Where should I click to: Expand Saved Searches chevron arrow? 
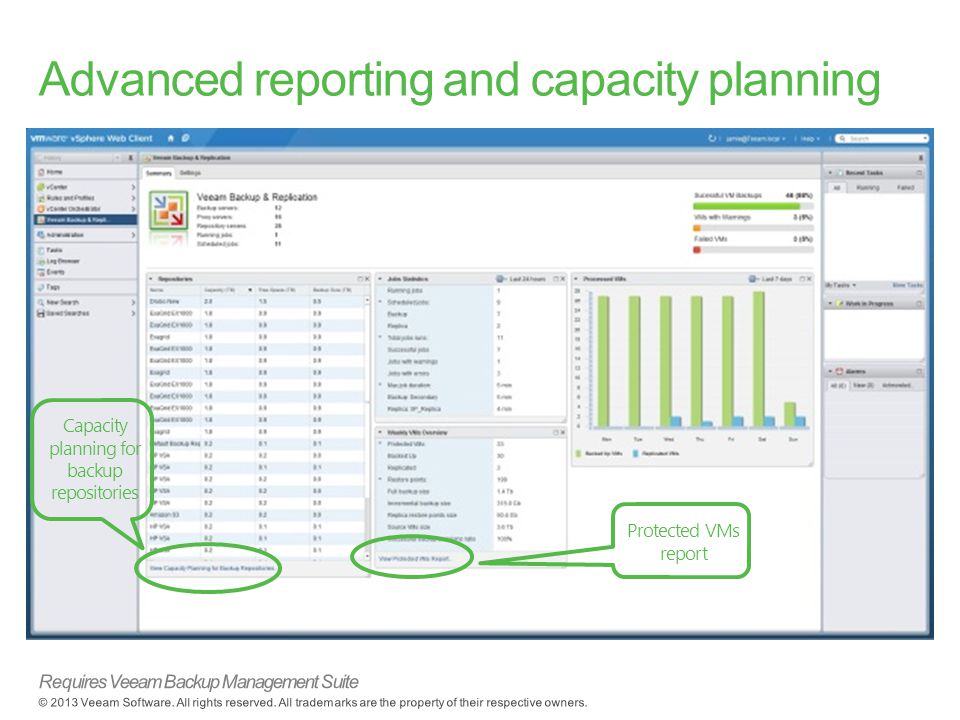pos(133,313)
